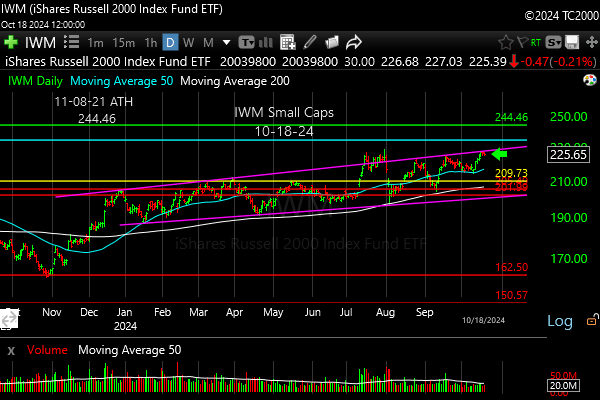Click the Aug label on time axis
Screen dimensions: 600x400
(385, 312)
